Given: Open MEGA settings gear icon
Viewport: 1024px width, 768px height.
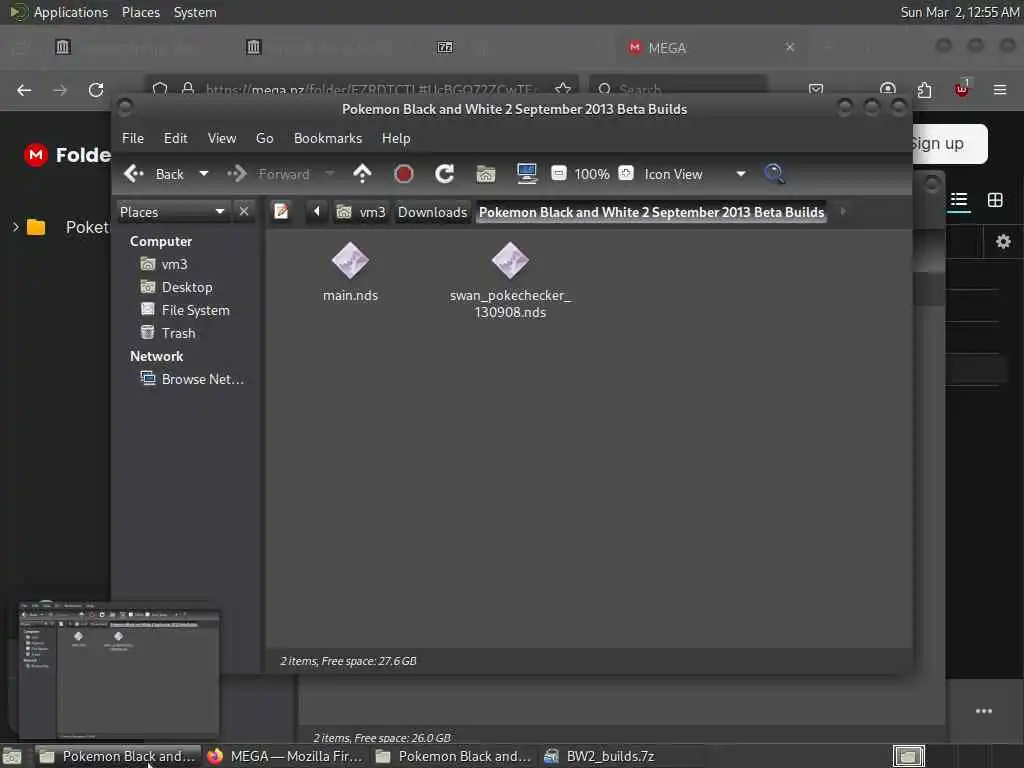Looking at the screenshot, I should click(1003, 242).
